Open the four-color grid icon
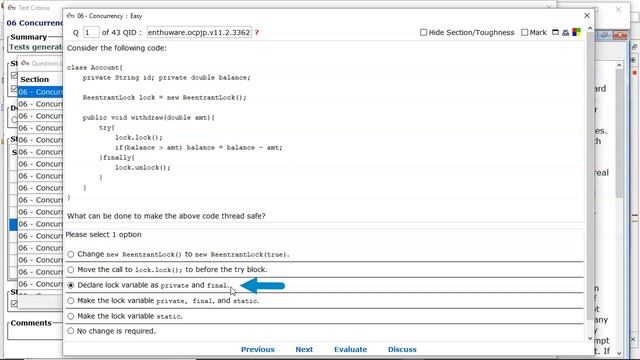This screenshot has width=640, height=360. click(576, 32)
